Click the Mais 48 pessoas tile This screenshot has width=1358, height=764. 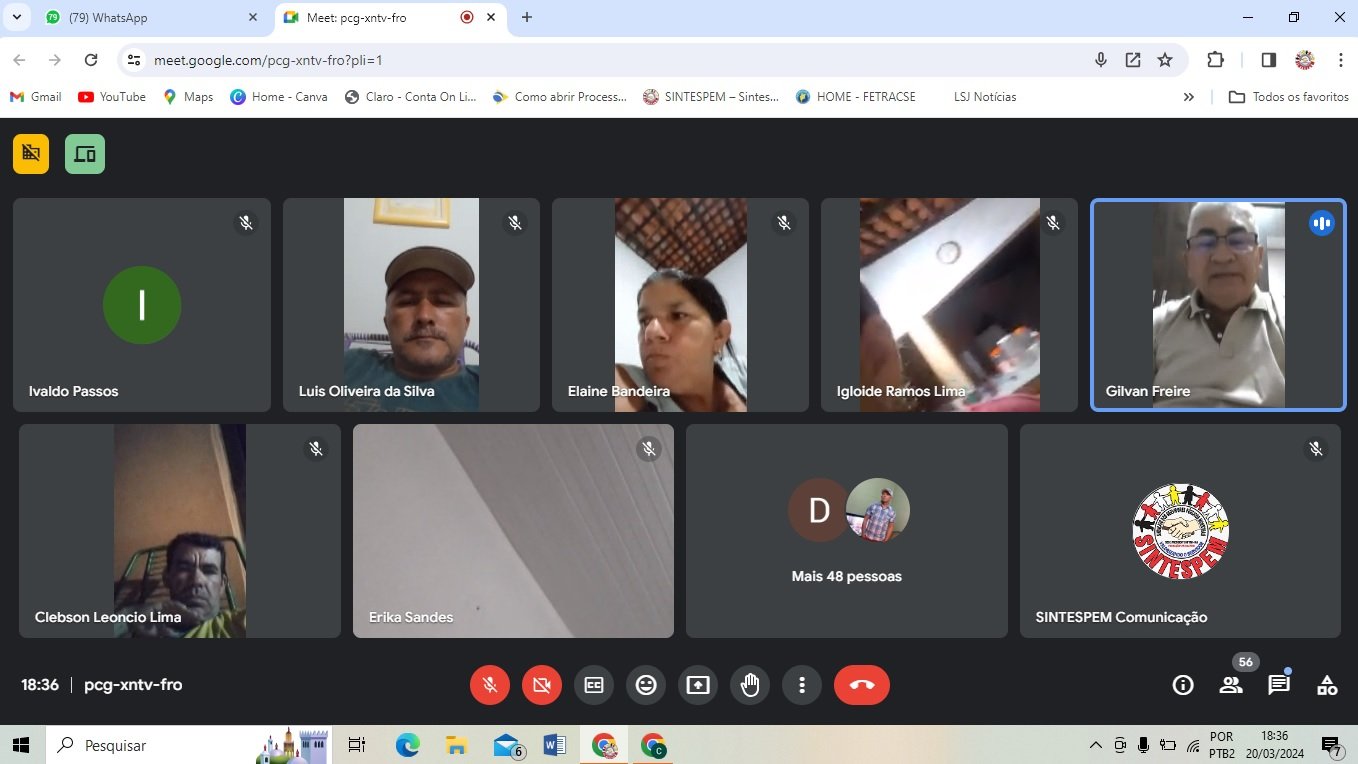tap(846, 531)
